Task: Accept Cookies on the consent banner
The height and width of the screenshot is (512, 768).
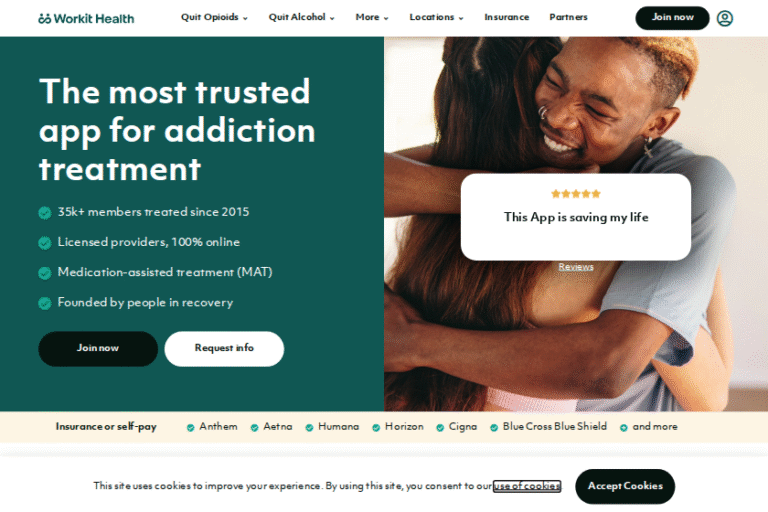Action: [625, 486]
